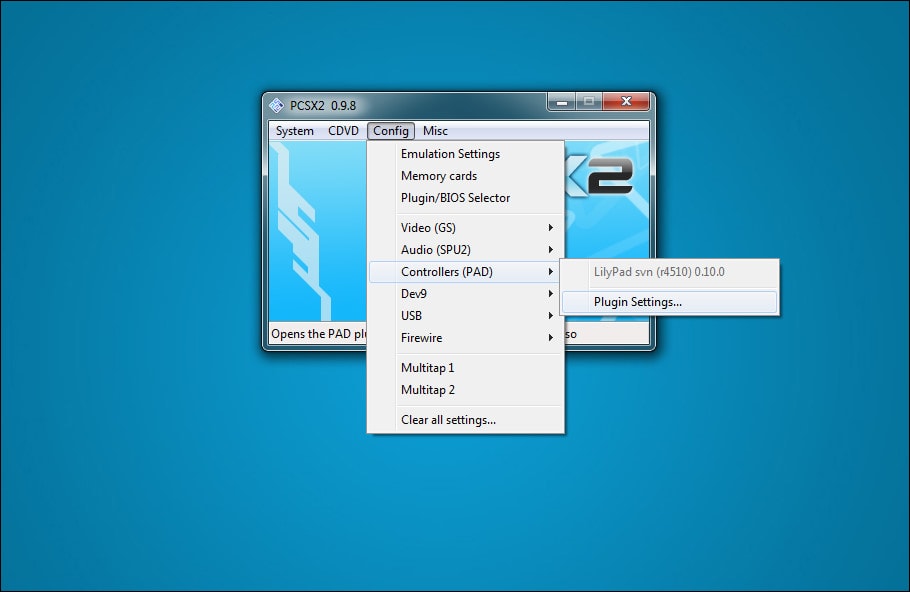Click the Dev9 submenu arrow
The image size is (910, 592).
pos(551,294)
